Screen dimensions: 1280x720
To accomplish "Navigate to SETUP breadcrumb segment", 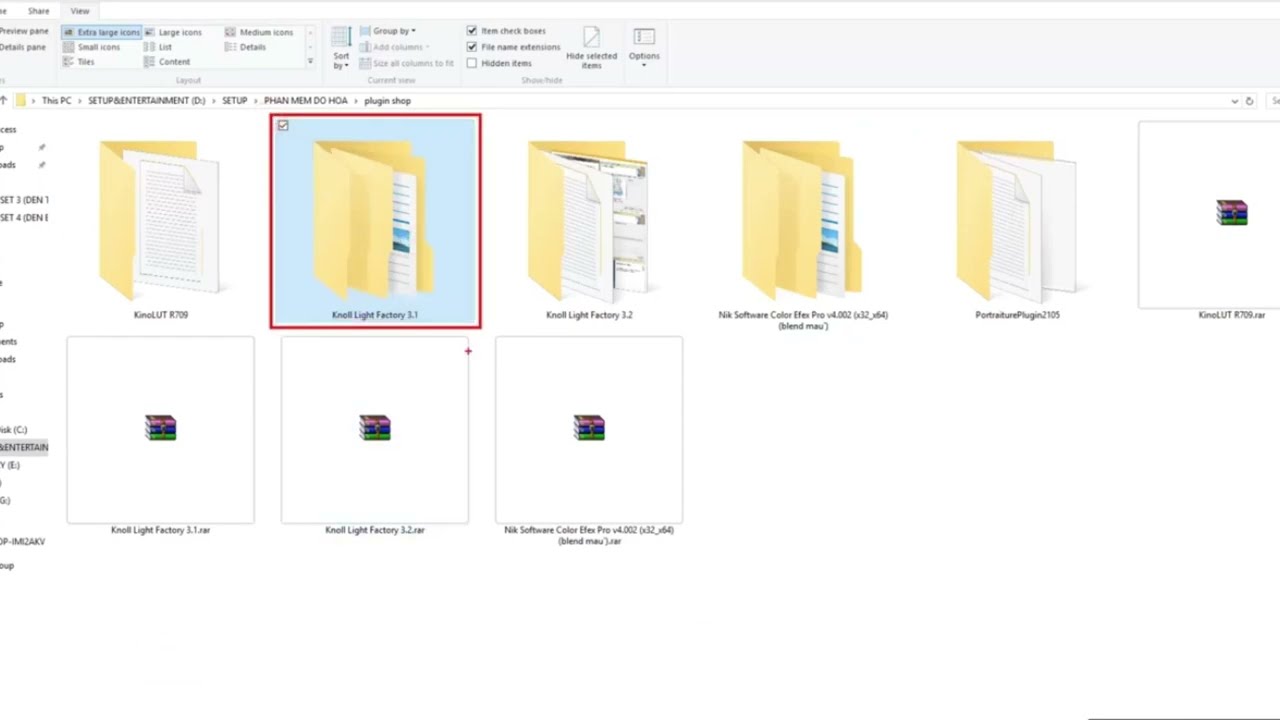I will (x=234, y=101).
